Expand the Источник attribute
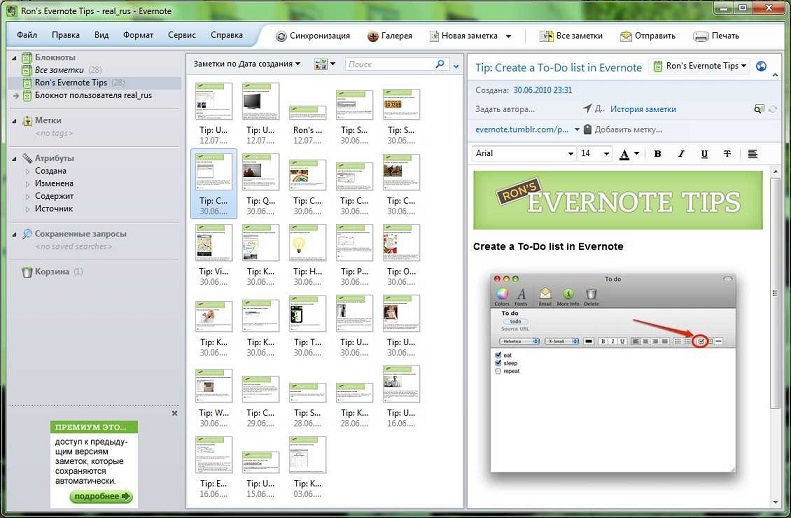791x518 pixels. coord(28,209)
